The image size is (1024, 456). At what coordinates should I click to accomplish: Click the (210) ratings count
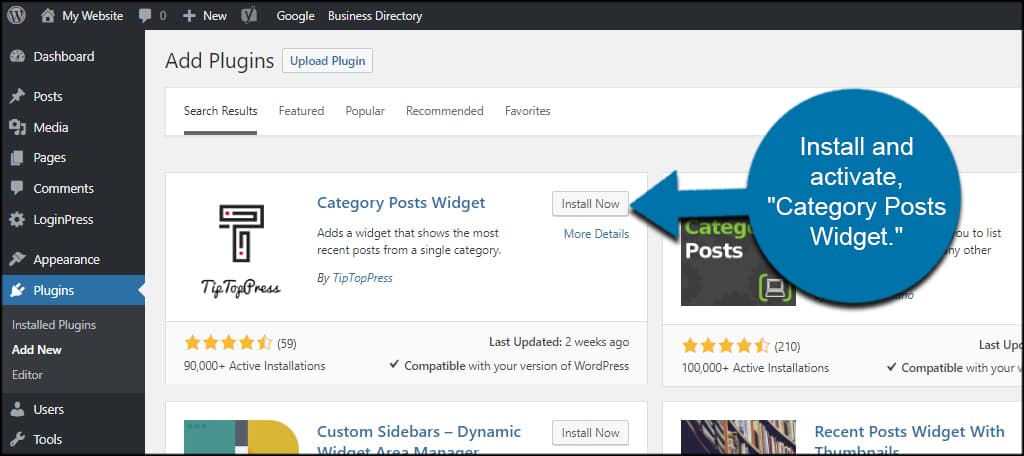click(787, 346)
